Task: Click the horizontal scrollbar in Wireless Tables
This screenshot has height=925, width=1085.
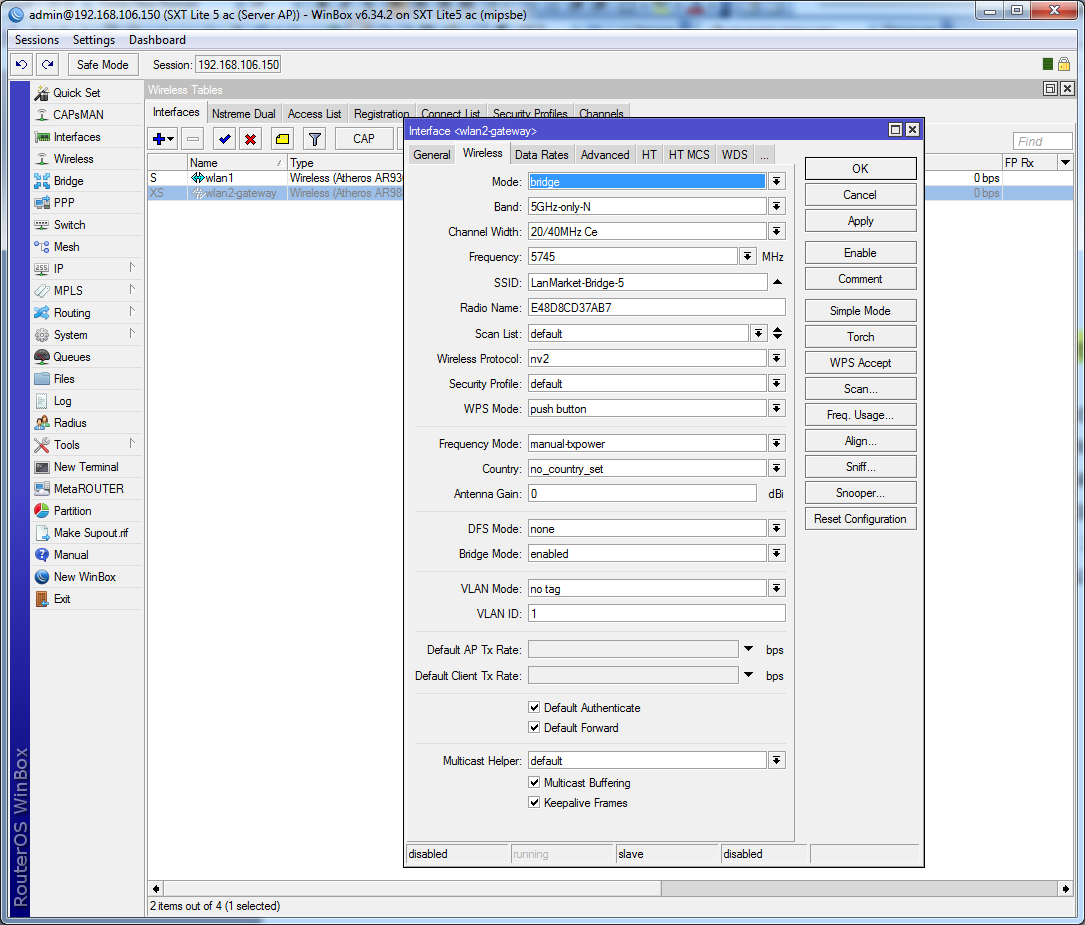Action: tap(410, 888)
